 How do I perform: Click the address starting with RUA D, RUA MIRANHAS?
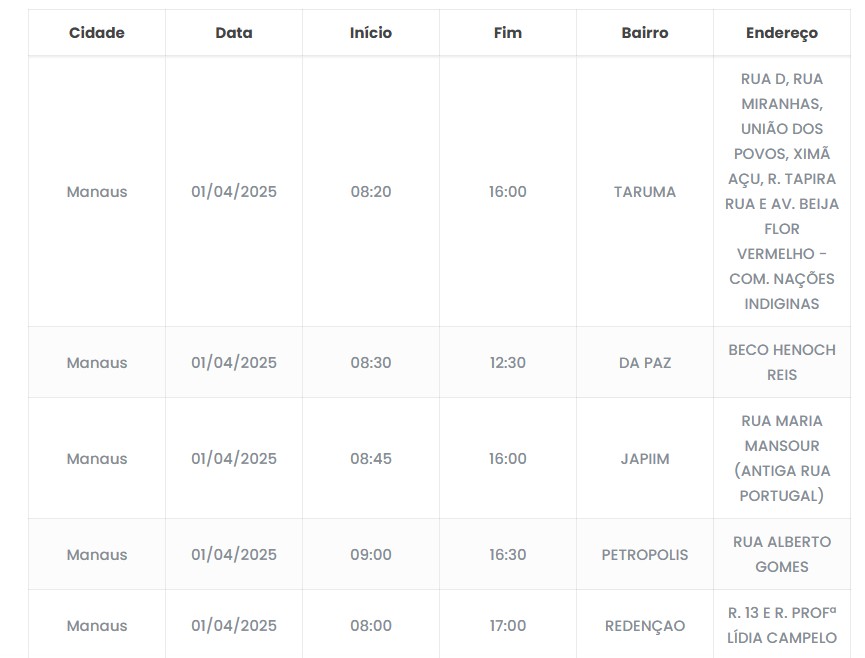(782, 192)
